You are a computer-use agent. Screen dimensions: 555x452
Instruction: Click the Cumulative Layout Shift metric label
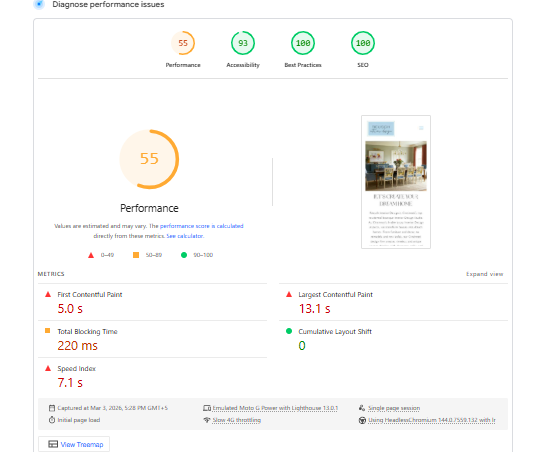coord(335,332)
